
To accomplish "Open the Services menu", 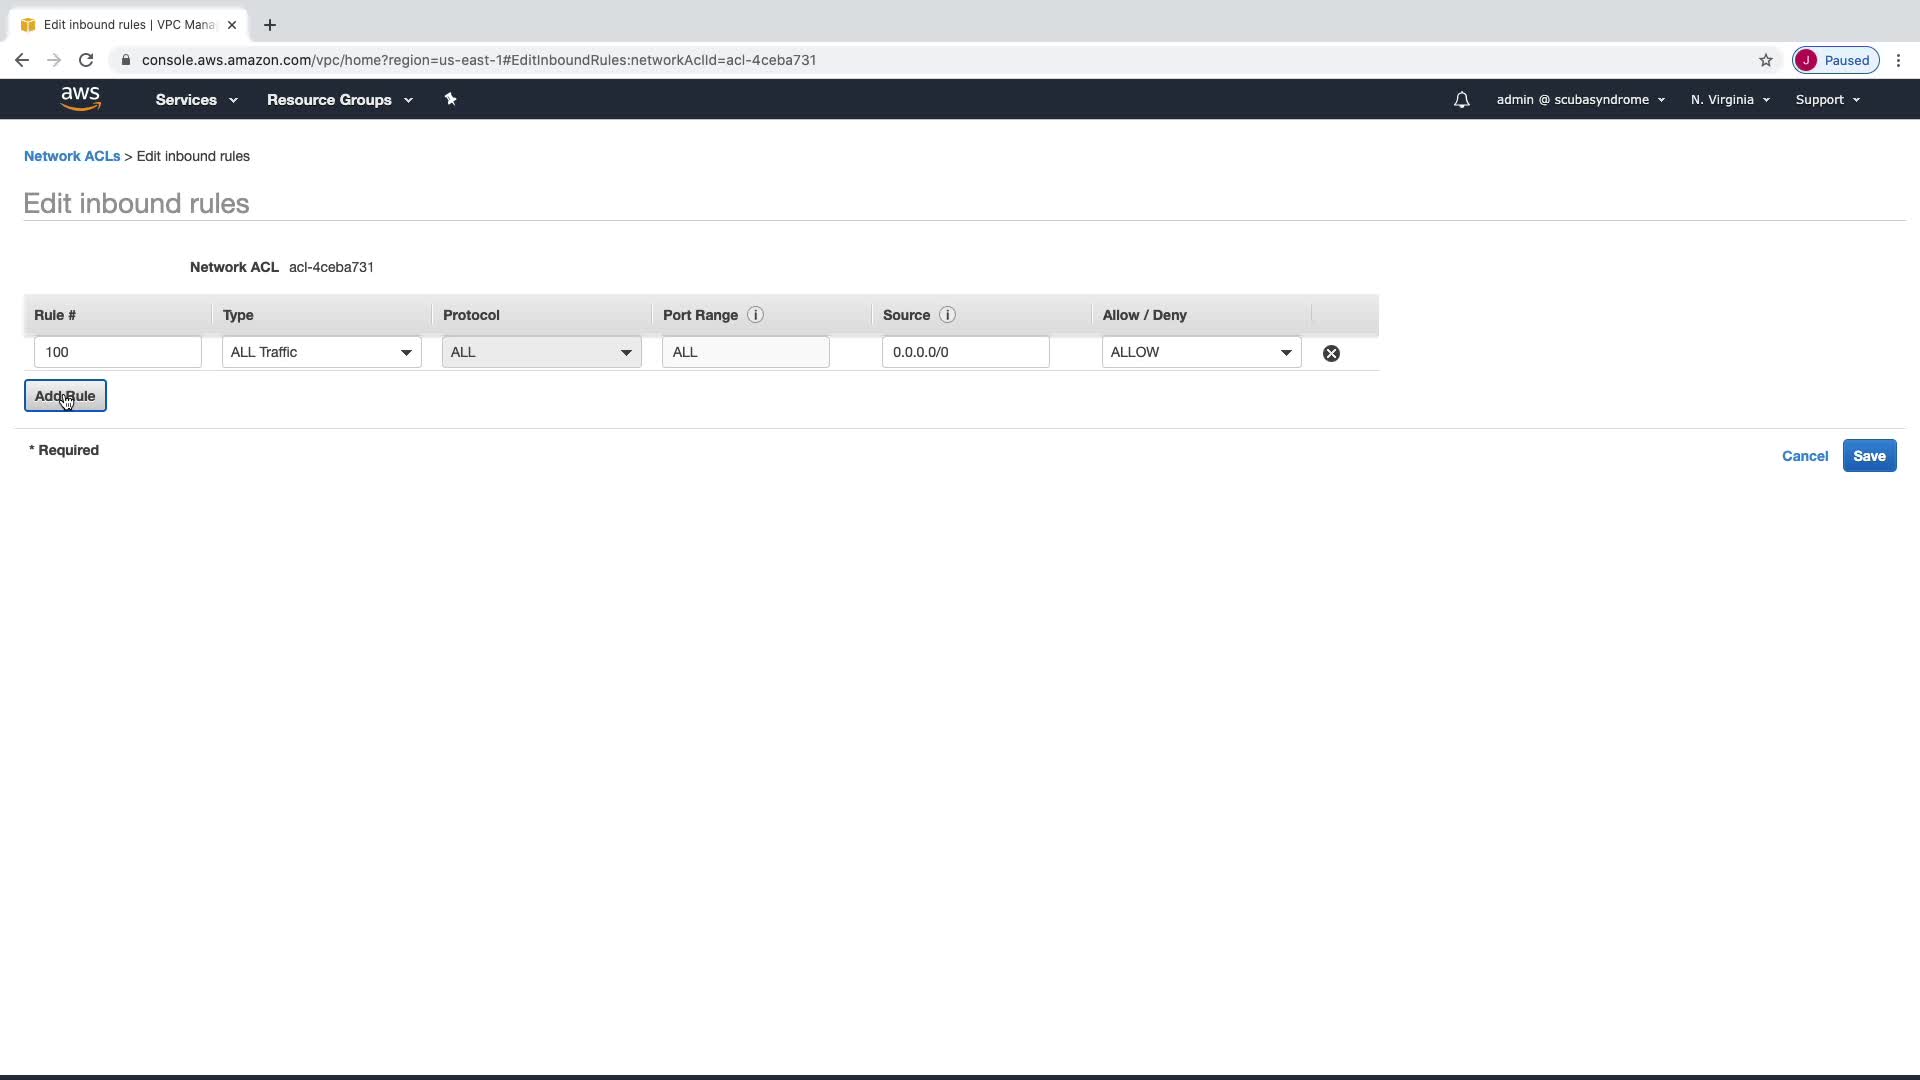I will click(x=196, y=100).
